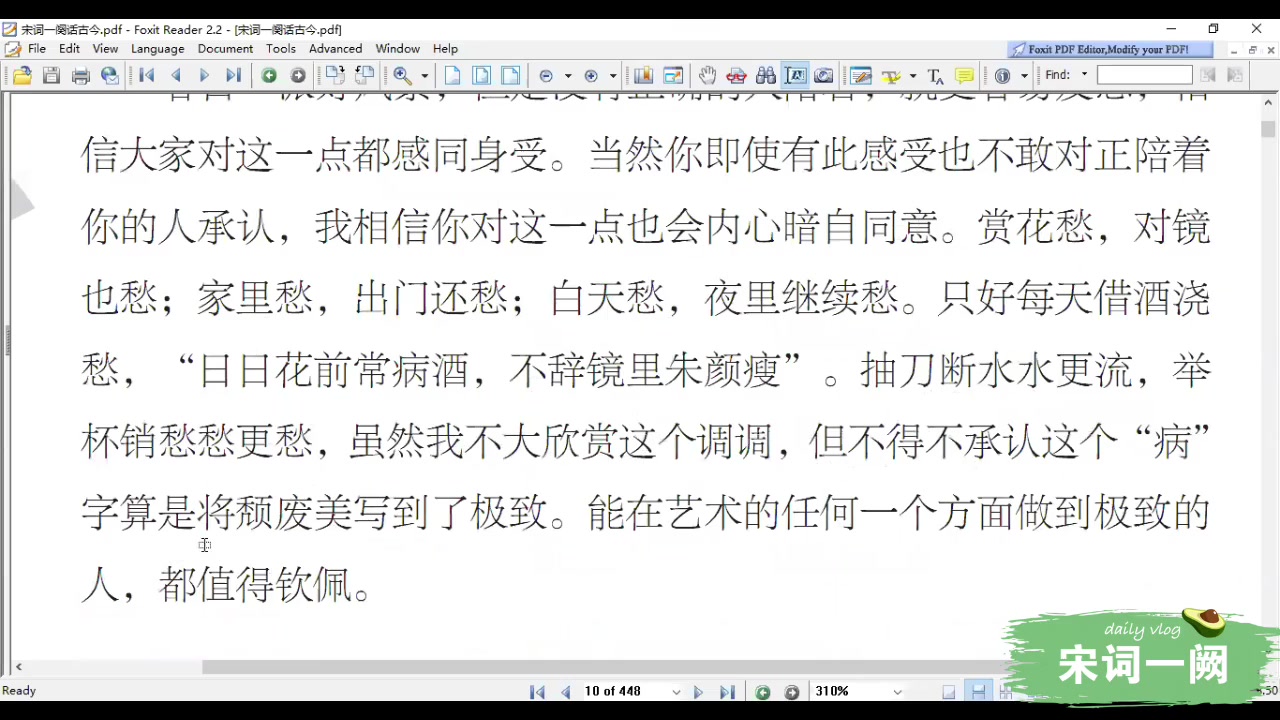Status bar: go to previous page

tap(565, 692)
